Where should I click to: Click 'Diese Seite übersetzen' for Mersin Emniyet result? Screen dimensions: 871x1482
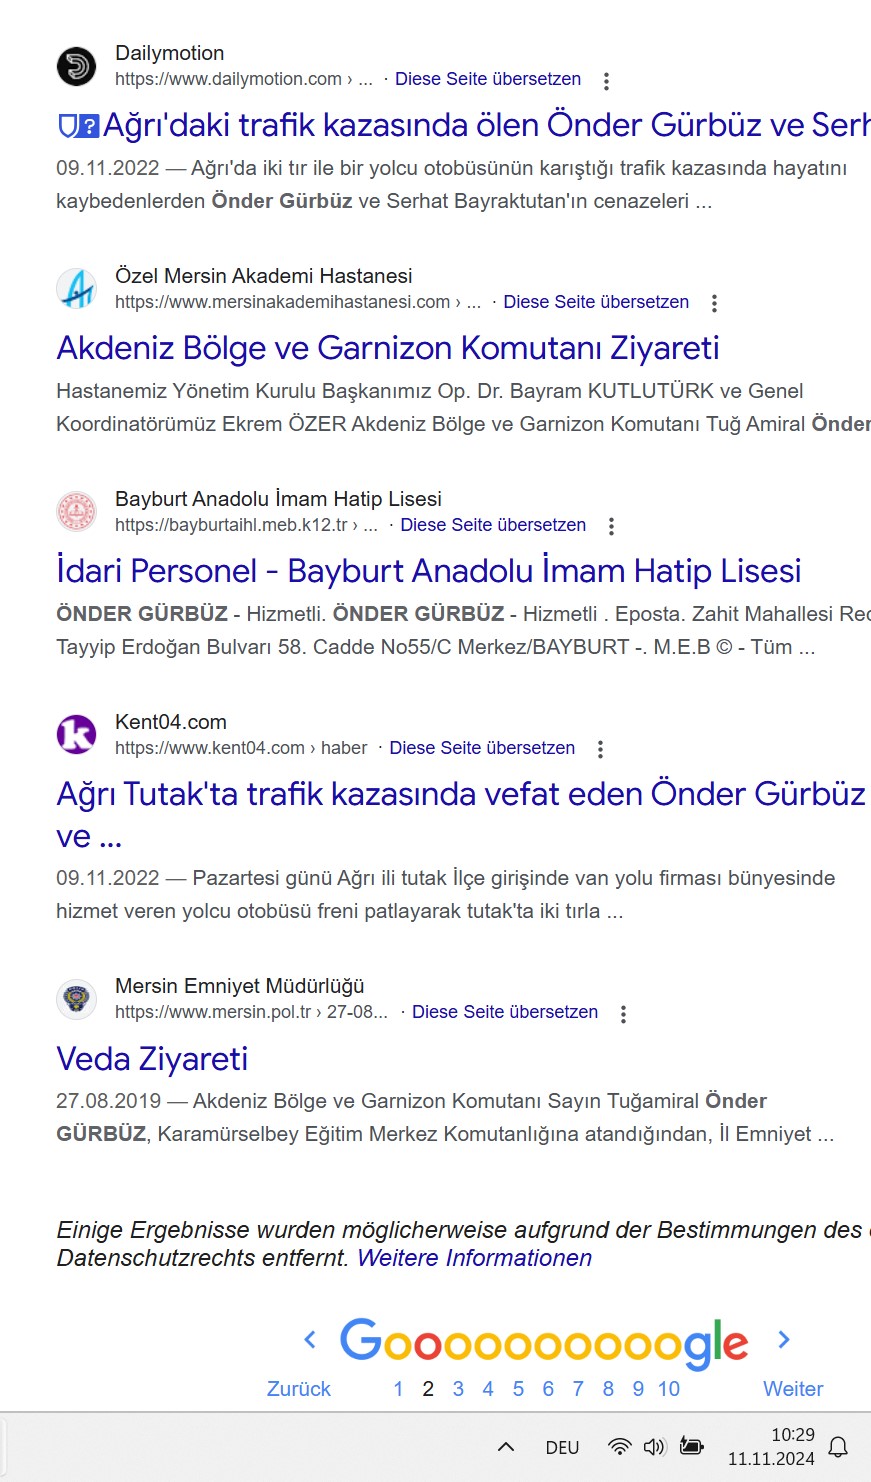505,1012
